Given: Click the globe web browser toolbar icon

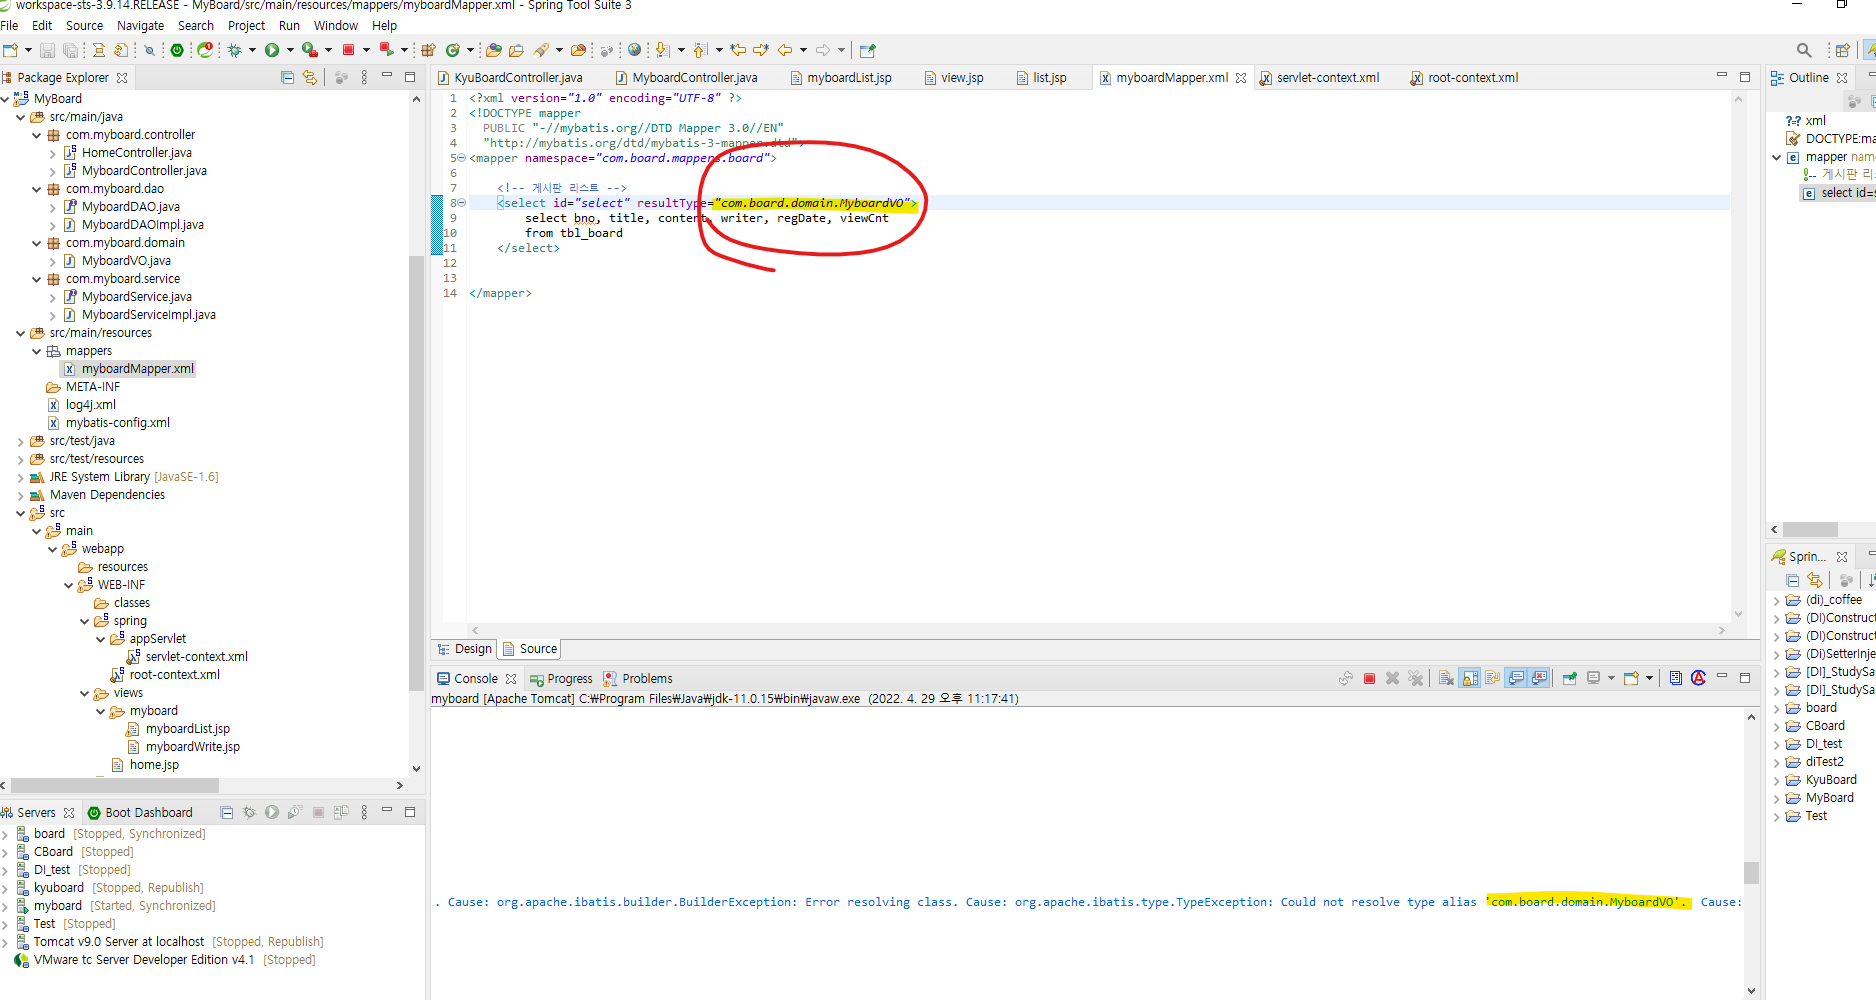Looking at the screenshot, I should point(634,50).
